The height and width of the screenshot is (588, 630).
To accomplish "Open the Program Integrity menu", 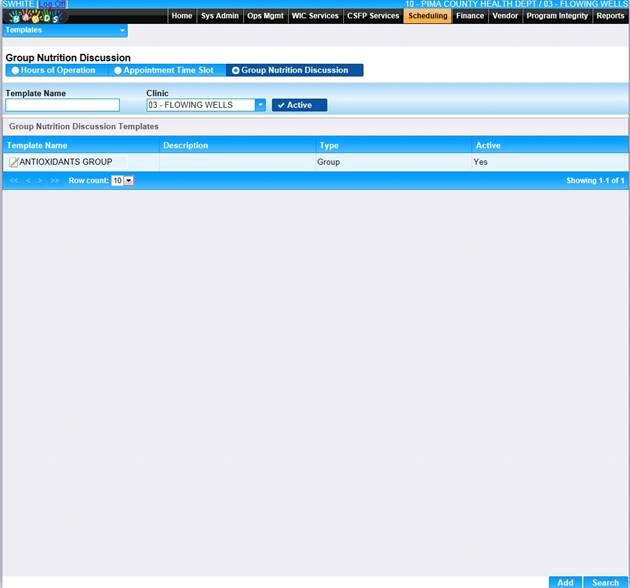I will pos(557,16).
